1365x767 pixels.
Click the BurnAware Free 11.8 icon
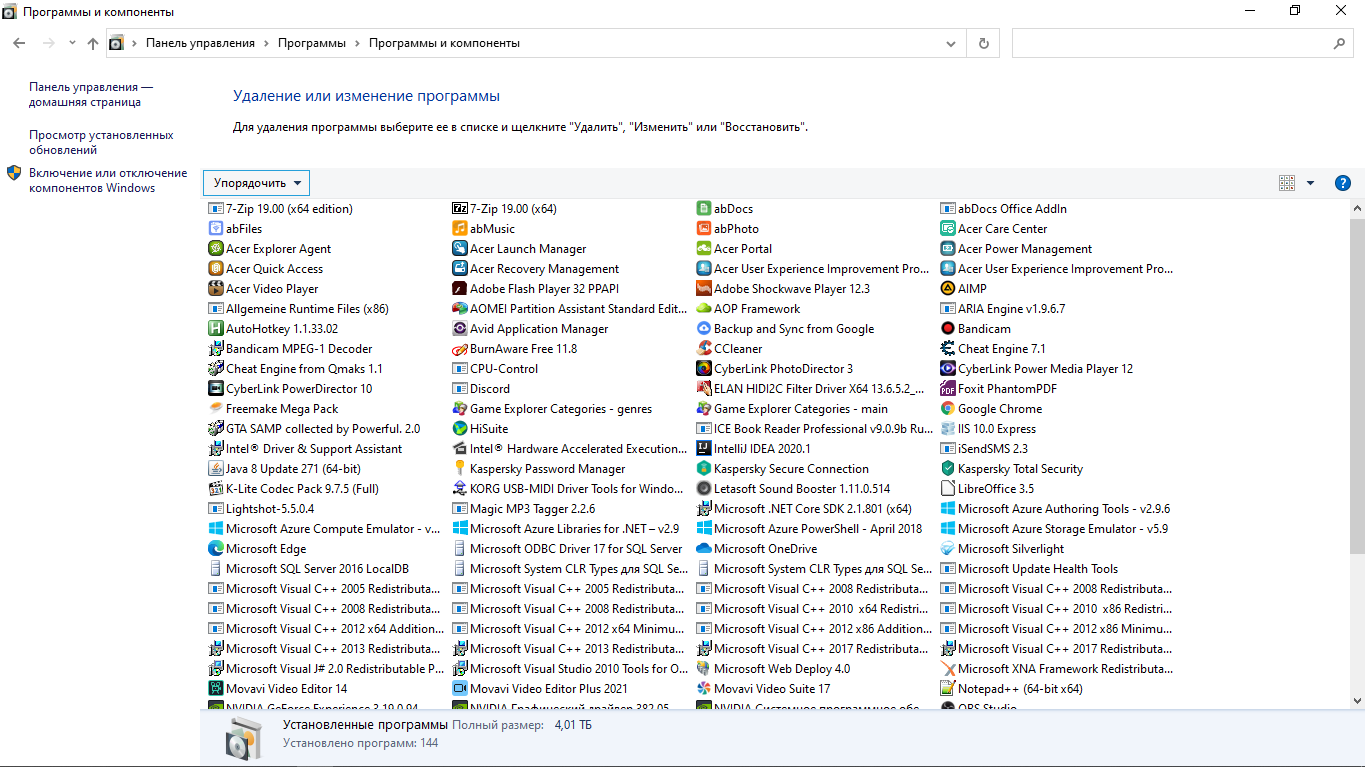[x=460, y=349]
